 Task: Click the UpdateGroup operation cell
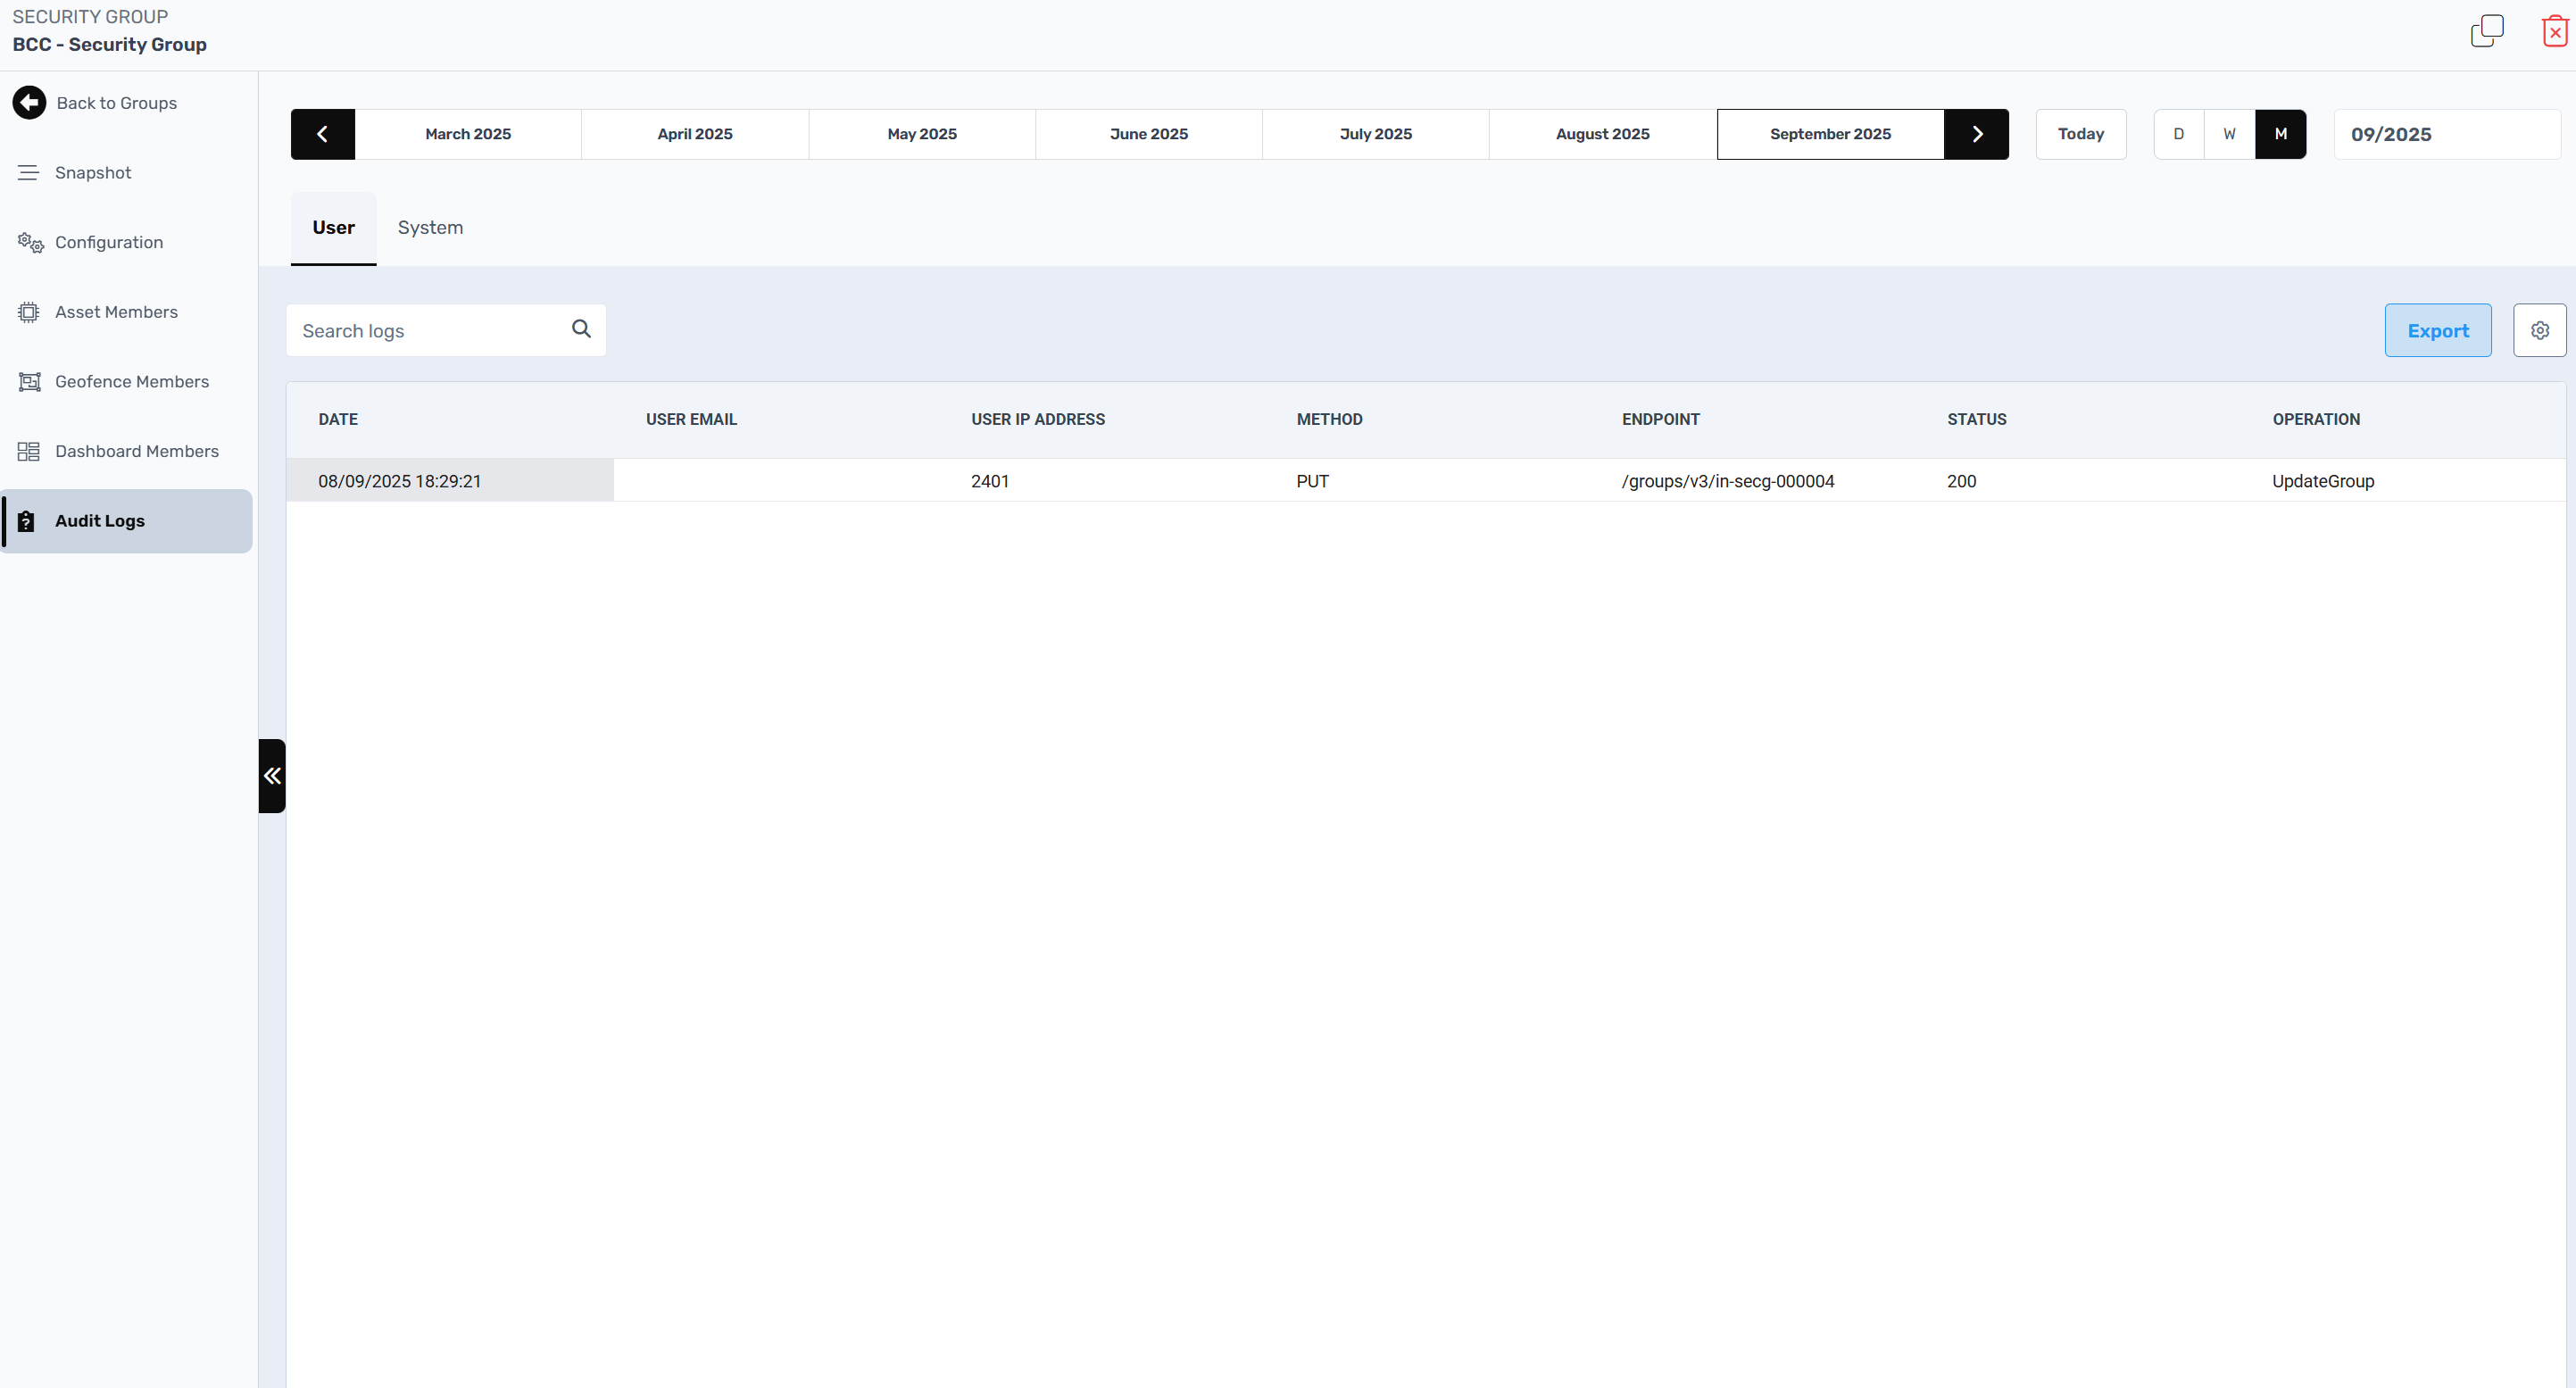pos(2322,481)
